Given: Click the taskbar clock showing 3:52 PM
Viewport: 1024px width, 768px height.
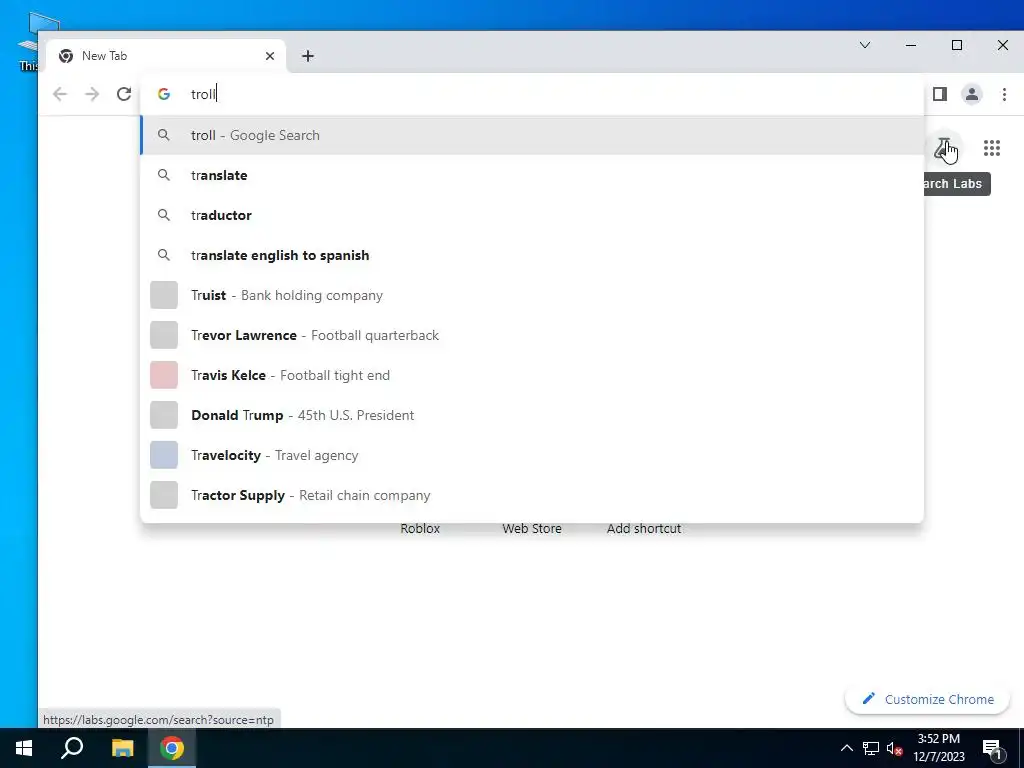Looking at the screenshot, I should tap(938, 748).
